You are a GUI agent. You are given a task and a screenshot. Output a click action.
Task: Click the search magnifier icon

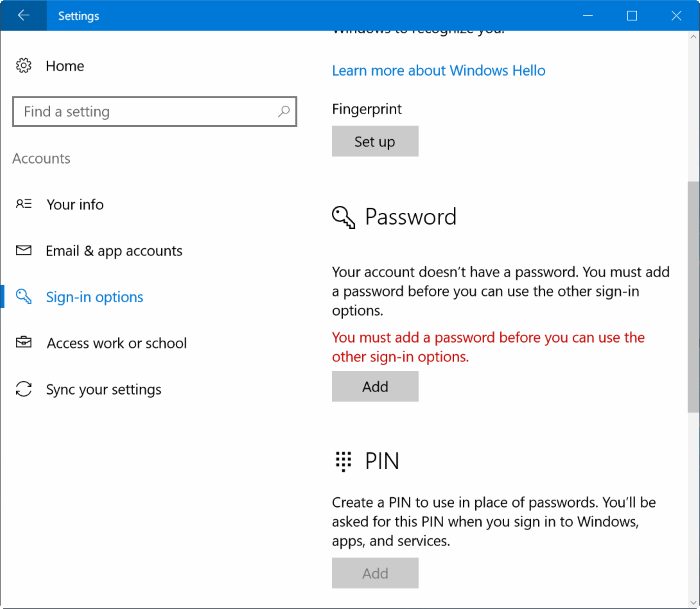[284, 111]
